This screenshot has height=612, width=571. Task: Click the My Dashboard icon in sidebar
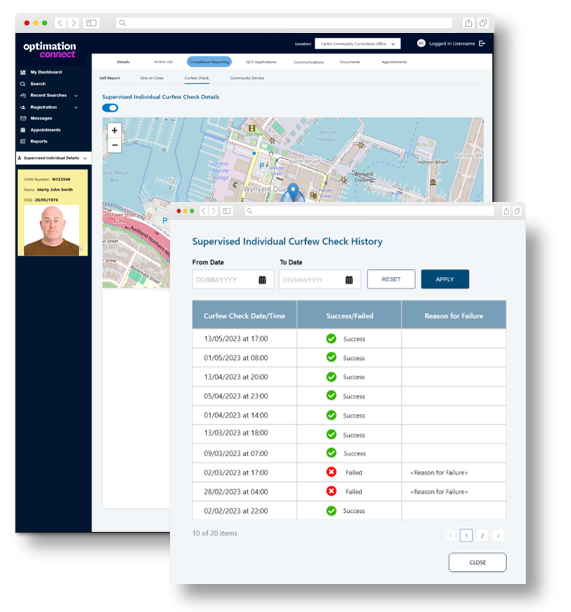click(23, 72)
